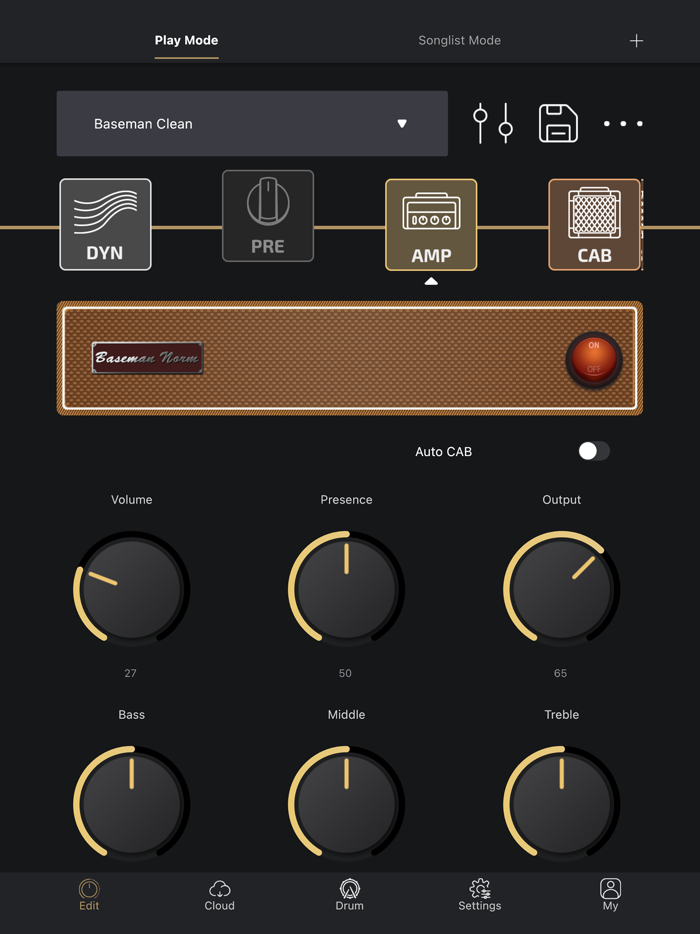Screen dimensions: 700x934
Task: Toggle the amp ON/OFF red switch
Action: click(x=594, y=359)
